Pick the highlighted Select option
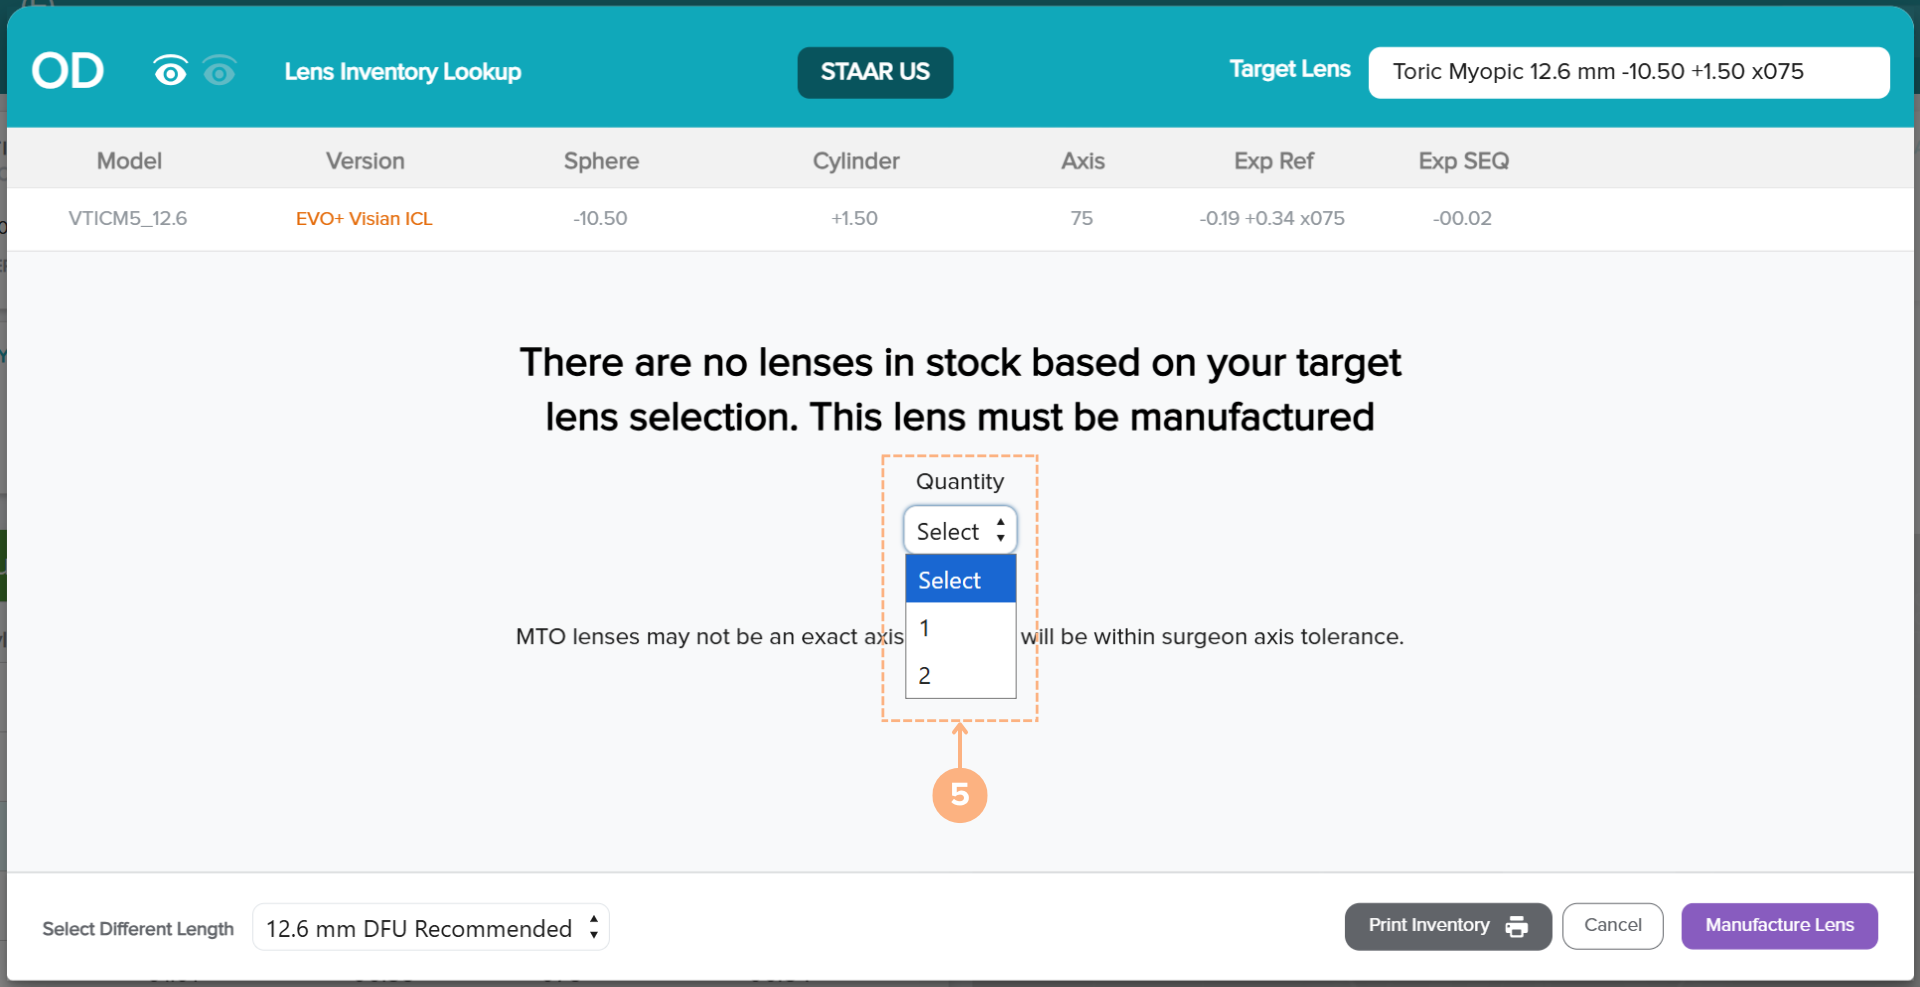 click(x=959, y=580)
